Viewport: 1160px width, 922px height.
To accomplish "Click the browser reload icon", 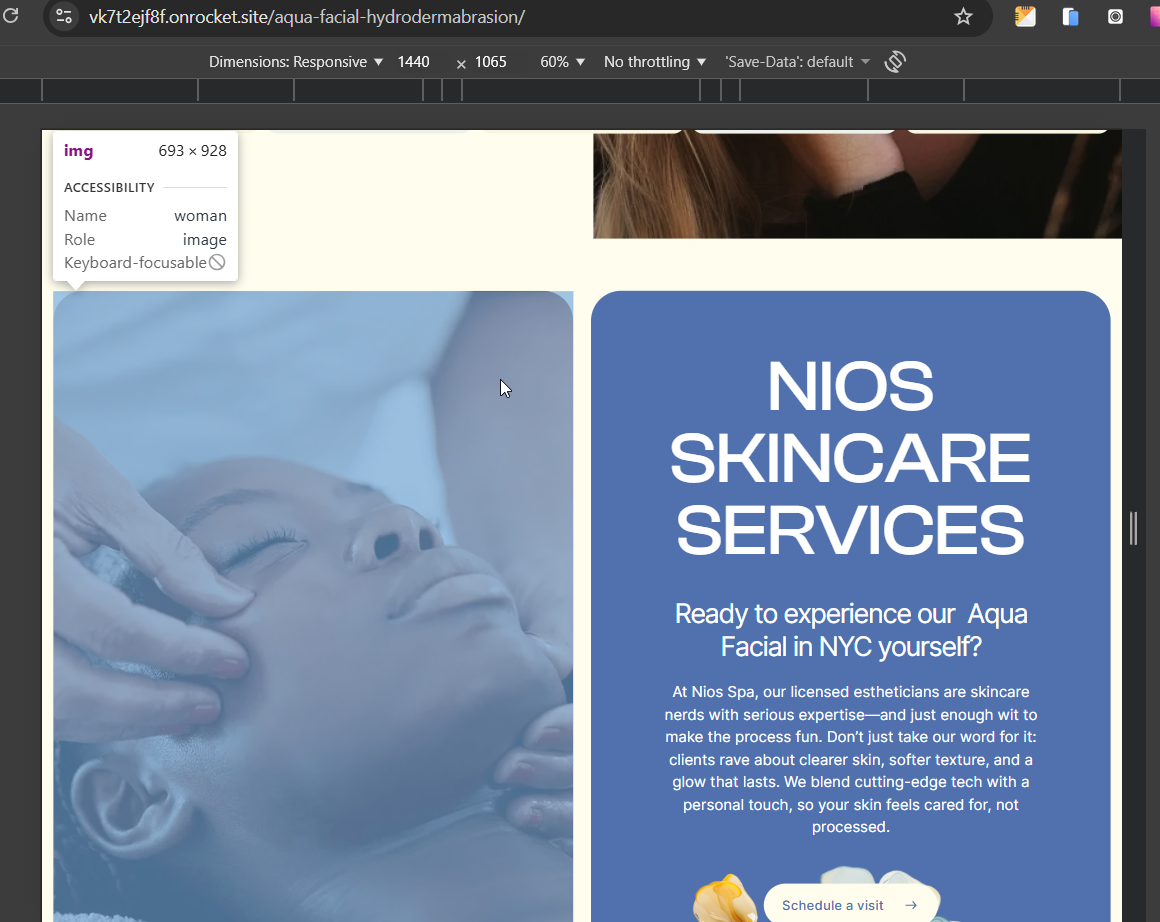I will [x=10, y=16].
